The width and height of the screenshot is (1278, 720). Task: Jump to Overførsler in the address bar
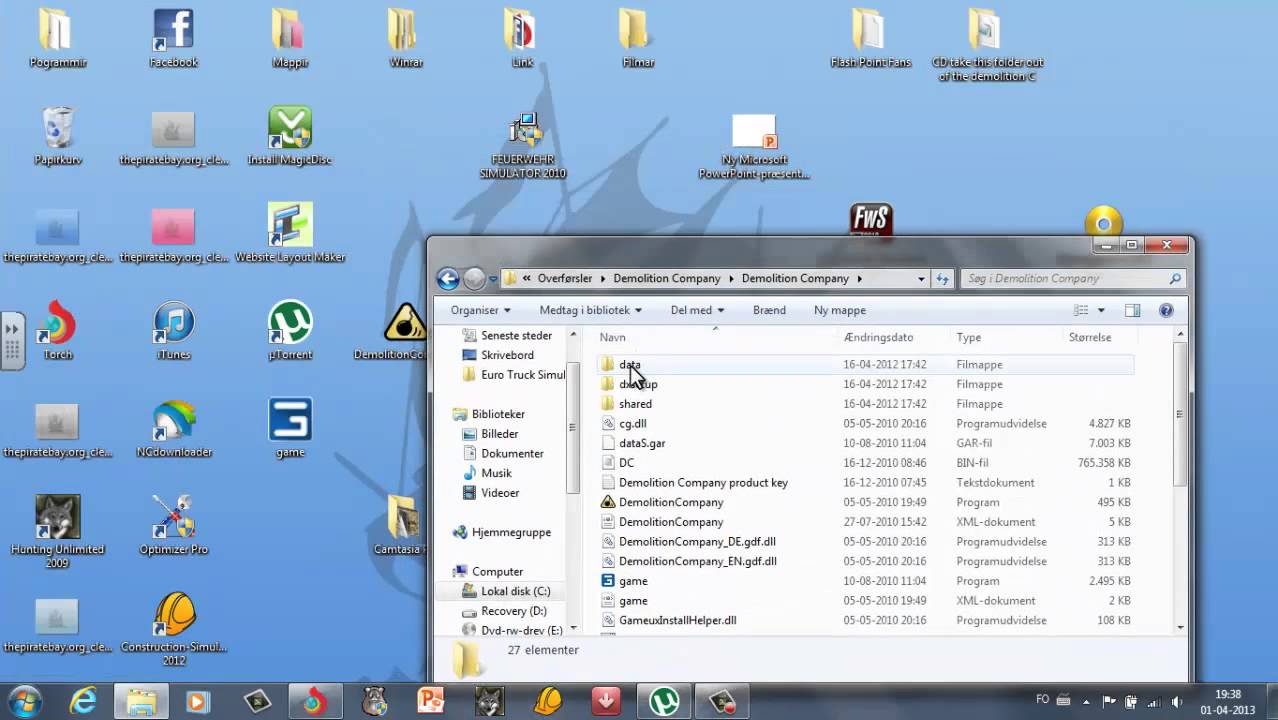pos(565,279)
